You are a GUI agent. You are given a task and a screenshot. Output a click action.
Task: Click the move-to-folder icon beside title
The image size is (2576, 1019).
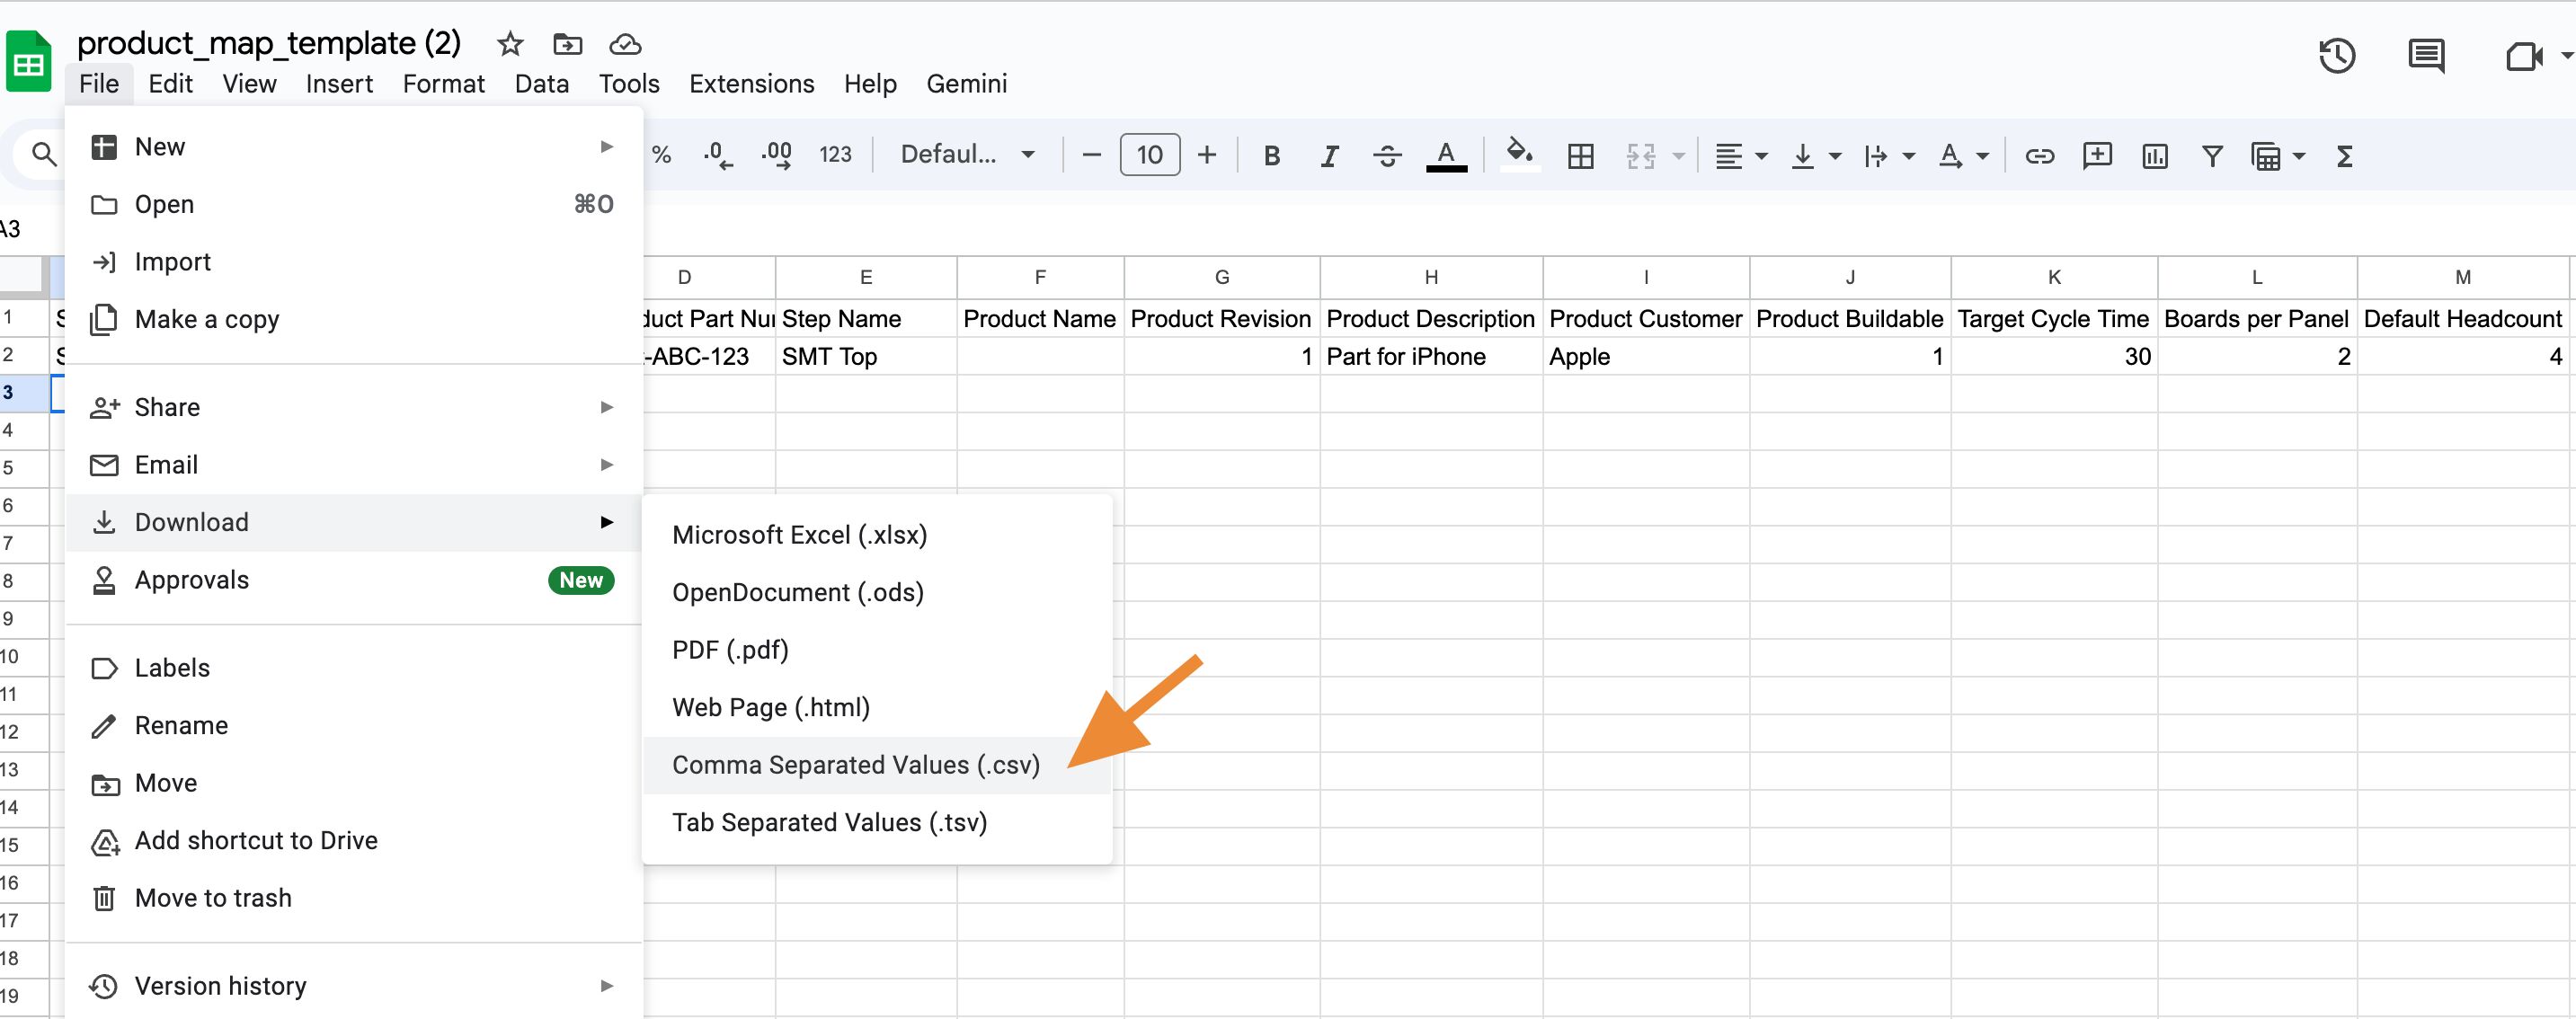click(x=567, y=44)
